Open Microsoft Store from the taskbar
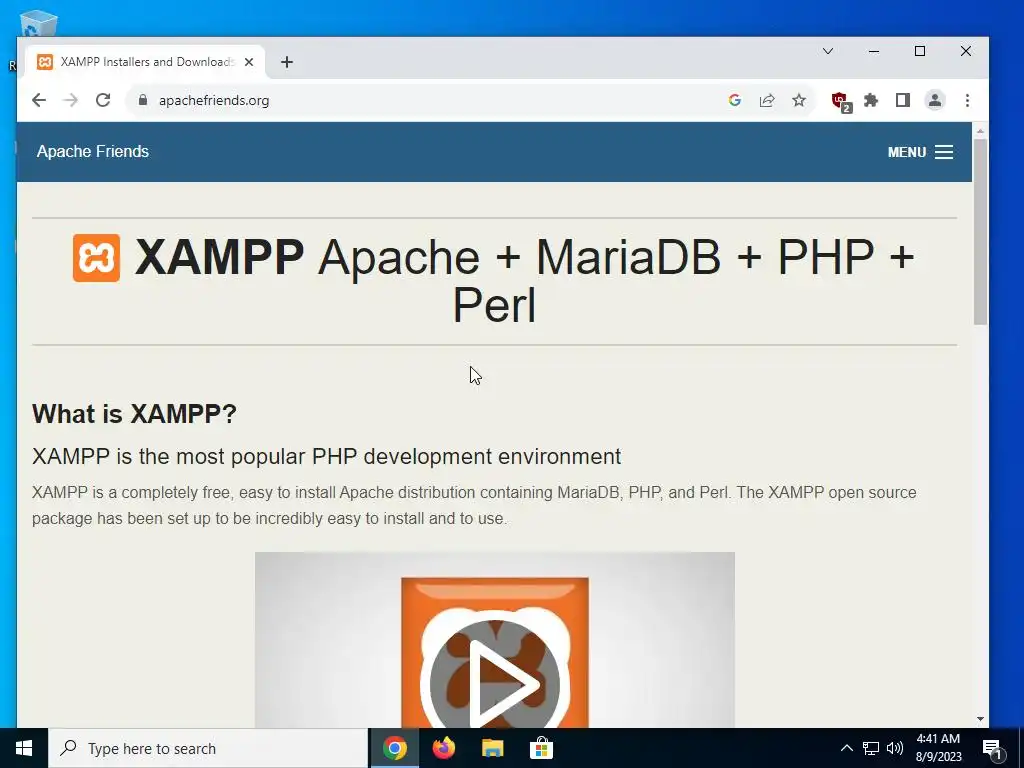1024x768 pixels. point(541,748)
